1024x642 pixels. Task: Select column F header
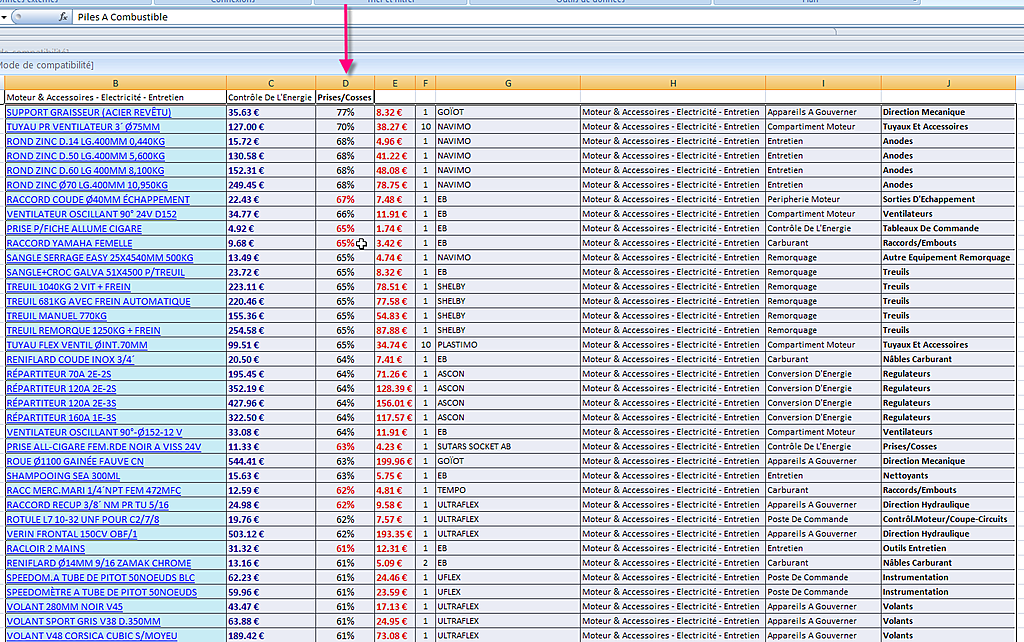(425, 83)
